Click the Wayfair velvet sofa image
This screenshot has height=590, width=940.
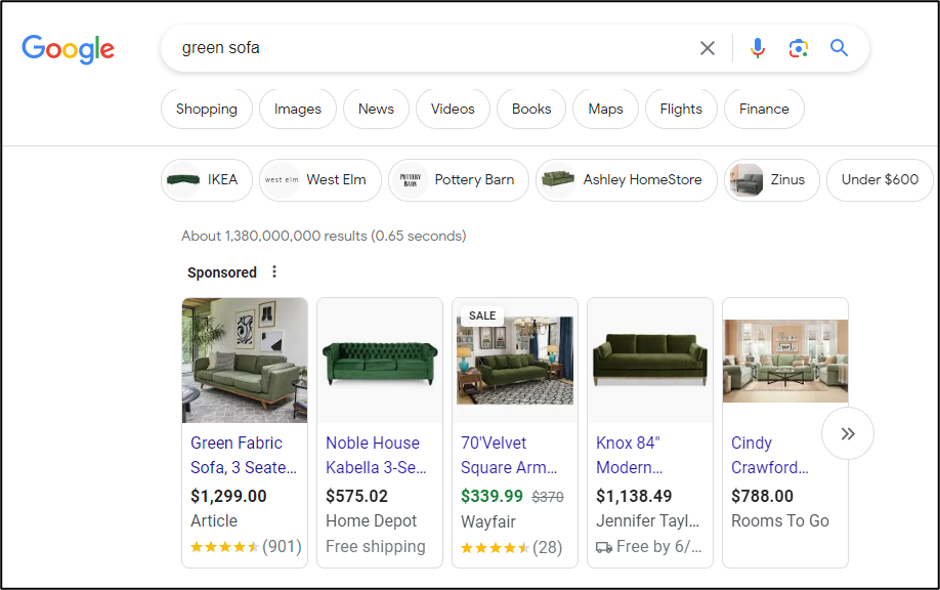tap(515, 360)
